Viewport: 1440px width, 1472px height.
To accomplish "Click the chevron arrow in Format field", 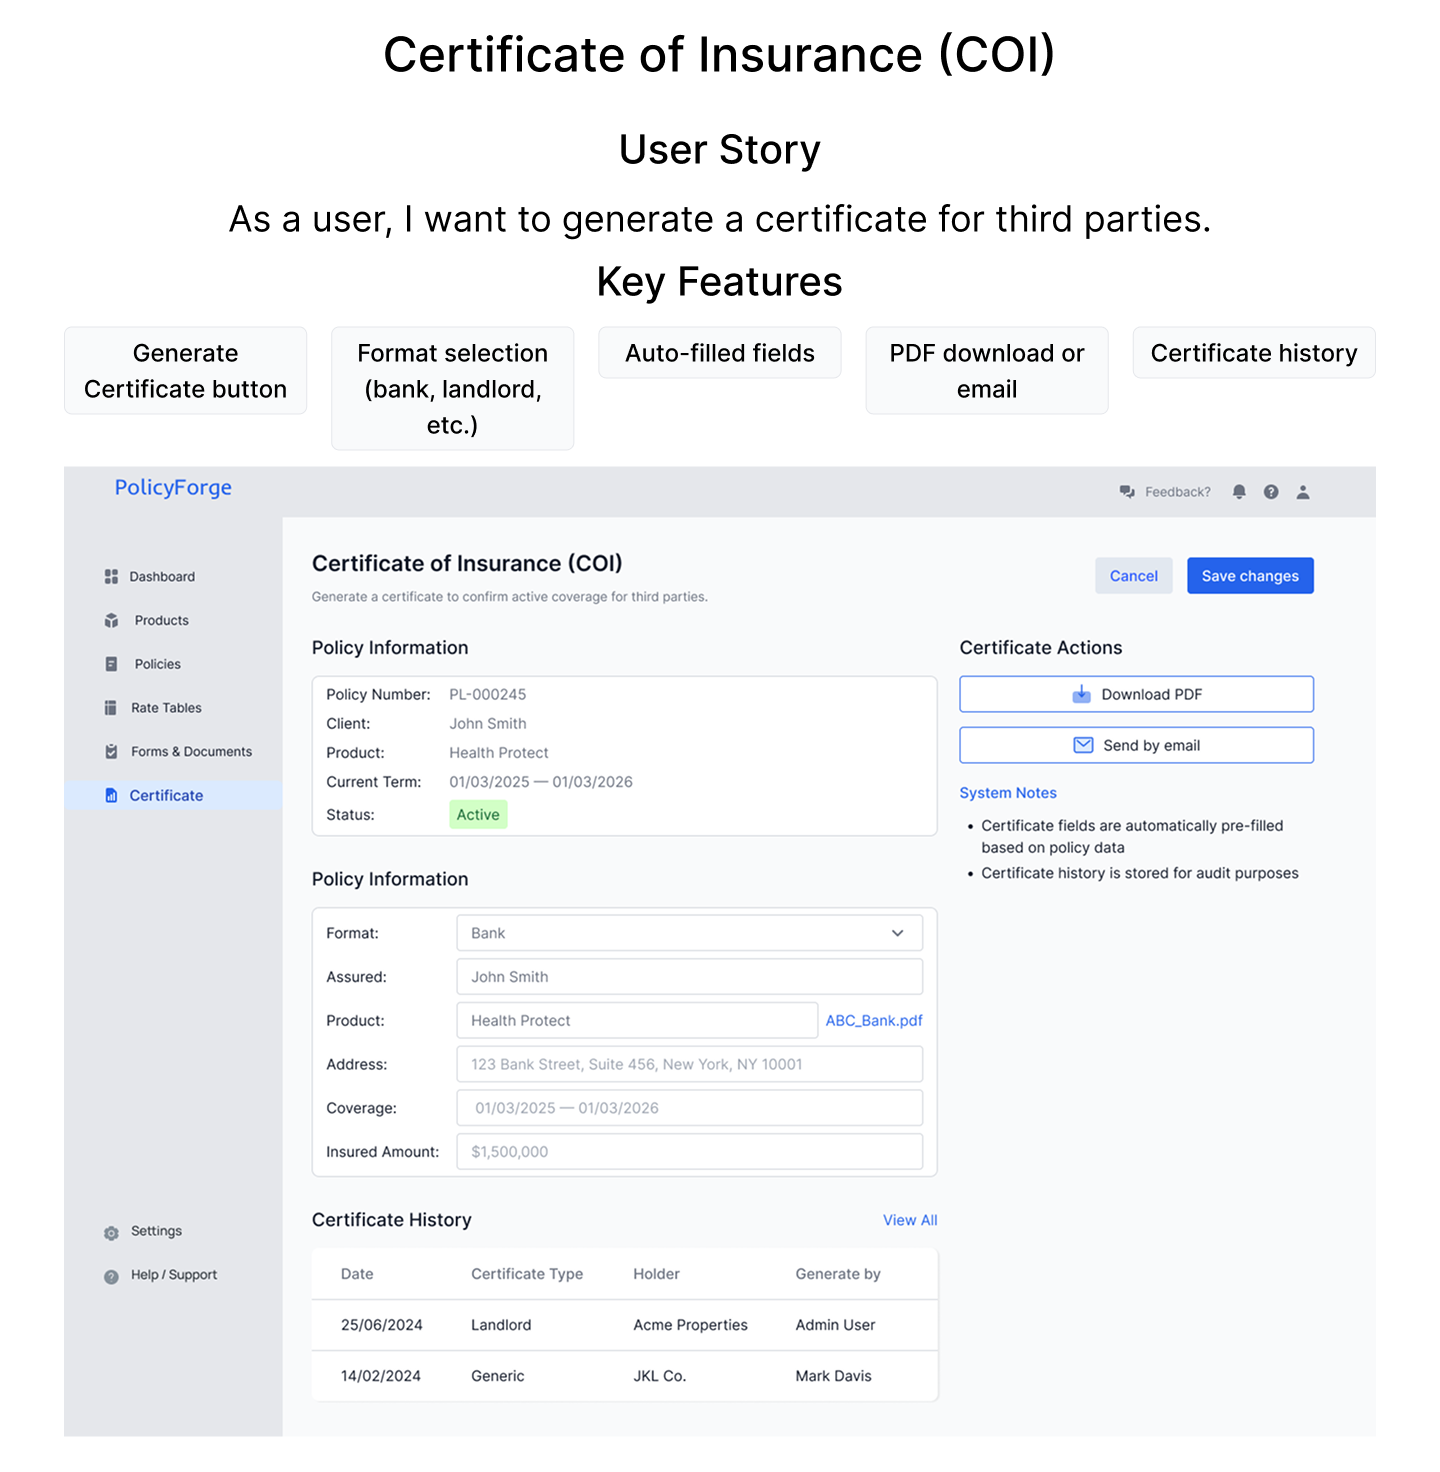I will tap(897, 933).
